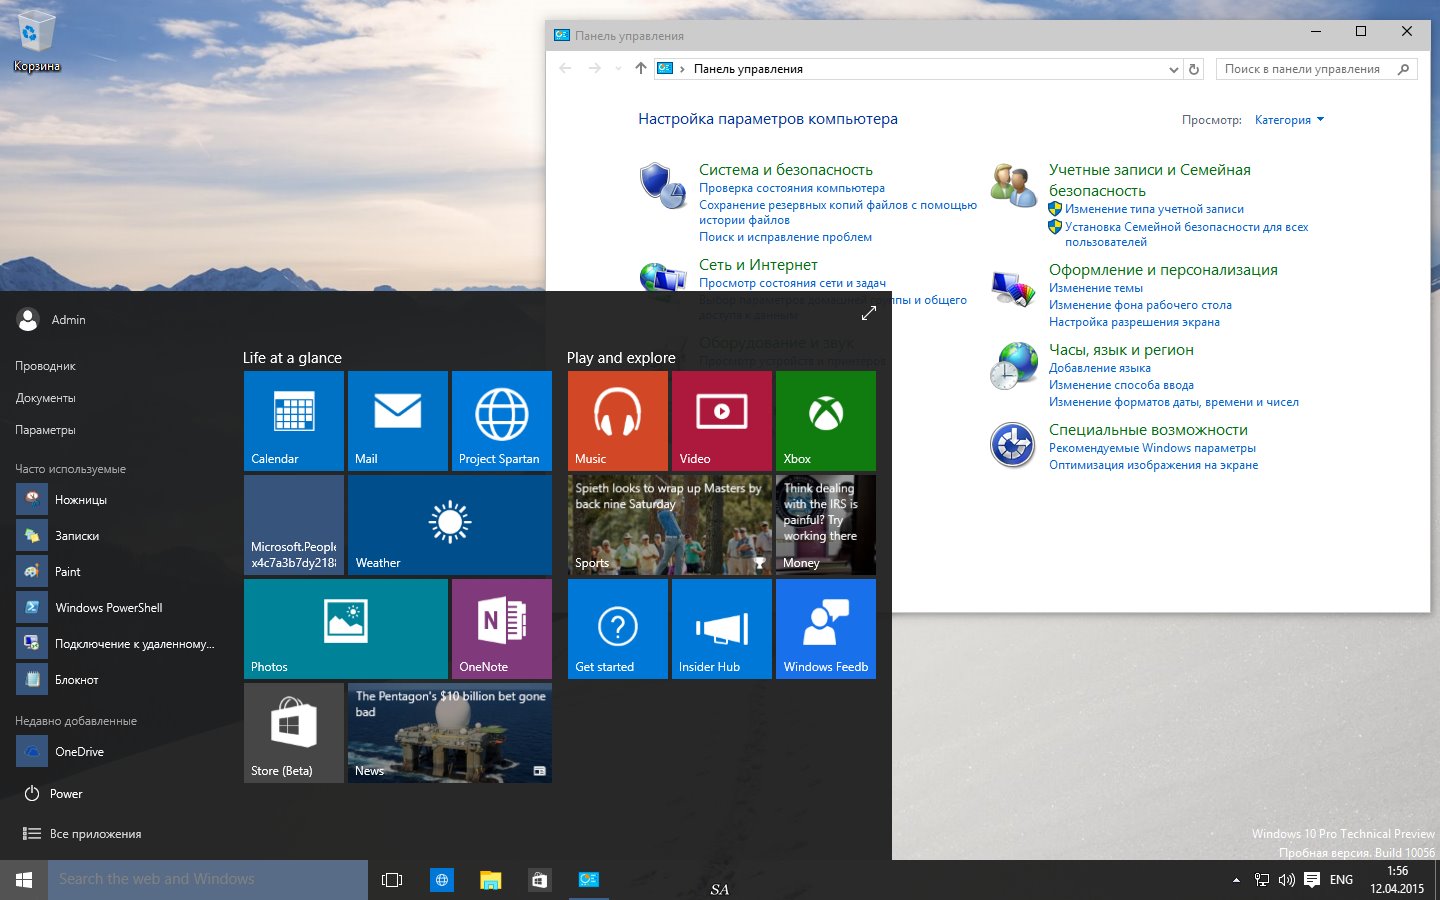Open File Explorer from taskbar
The image size is (1440, 900).
pyautogui.click(x=490, y=880)
